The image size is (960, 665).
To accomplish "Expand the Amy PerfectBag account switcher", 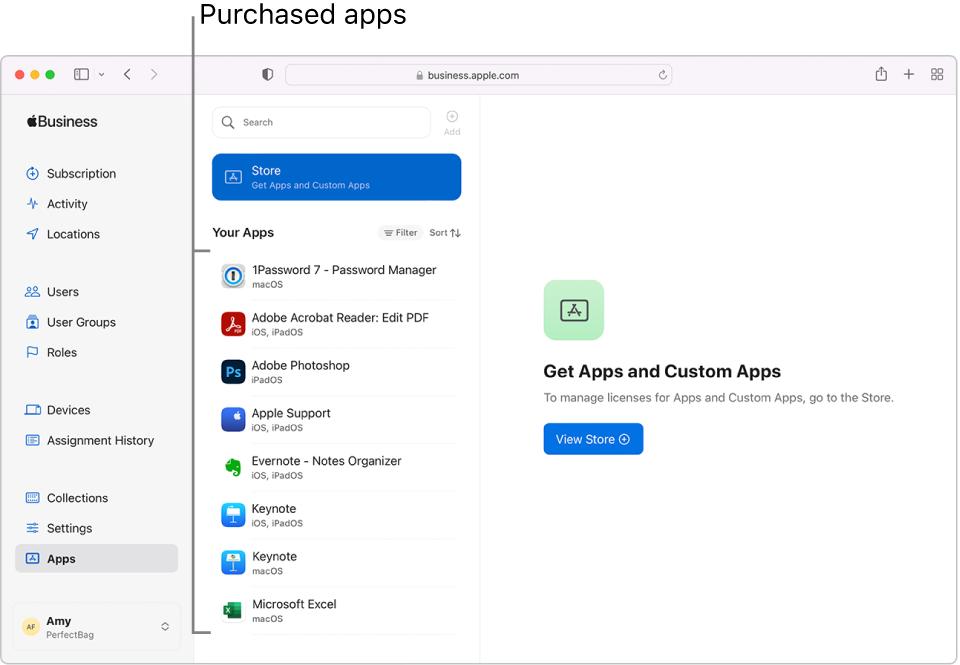I will (x=165, y=627).
